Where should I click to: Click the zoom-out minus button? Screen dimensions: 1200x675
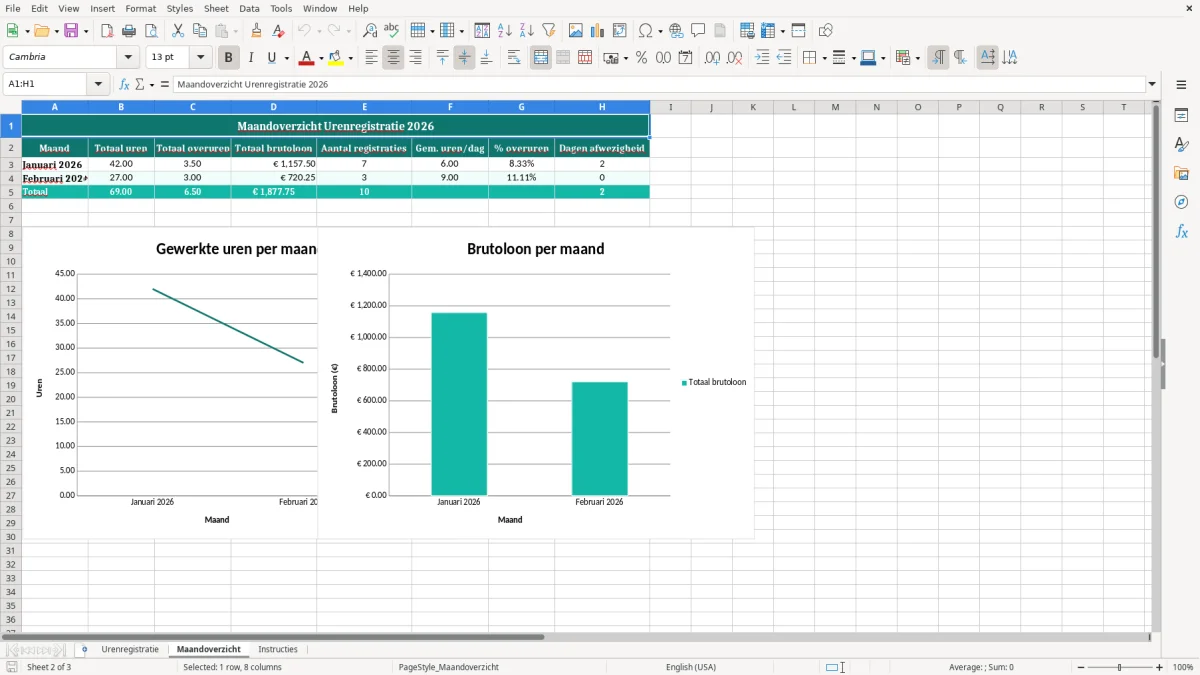click(x=1081, y=667)
